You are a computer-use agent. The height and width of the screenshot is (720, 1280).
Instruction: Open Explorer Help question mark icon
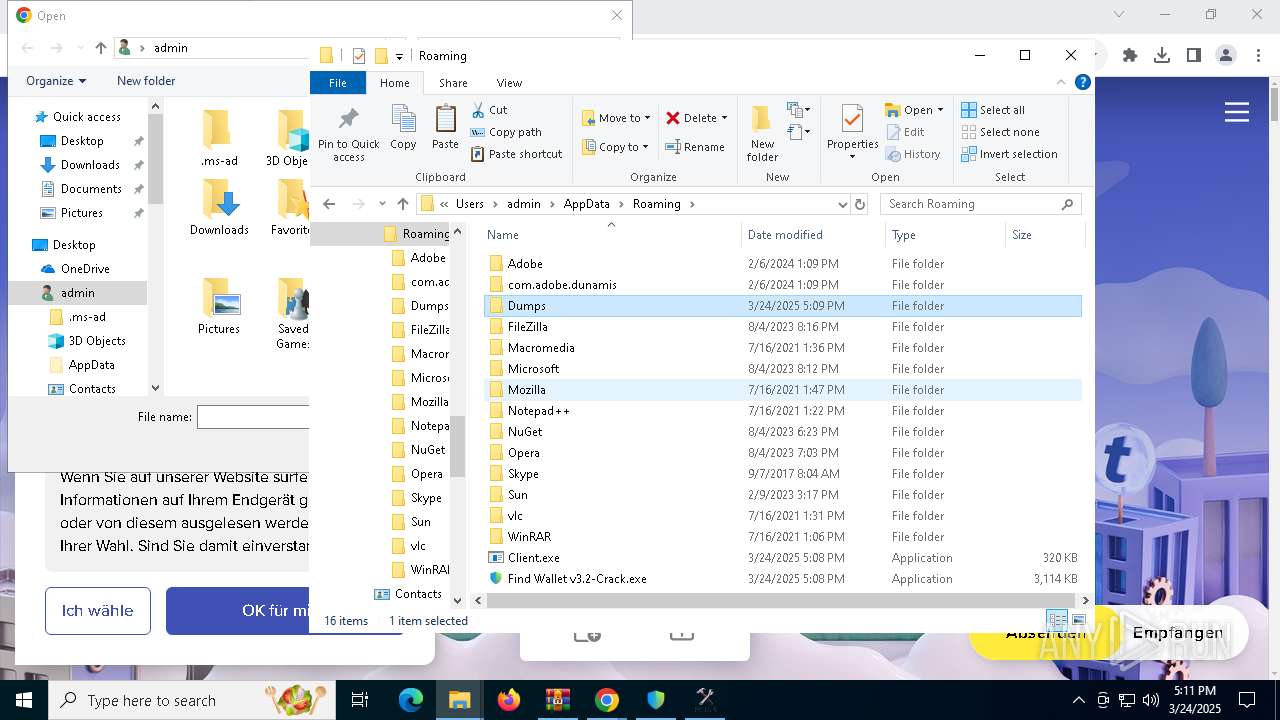1082,83
